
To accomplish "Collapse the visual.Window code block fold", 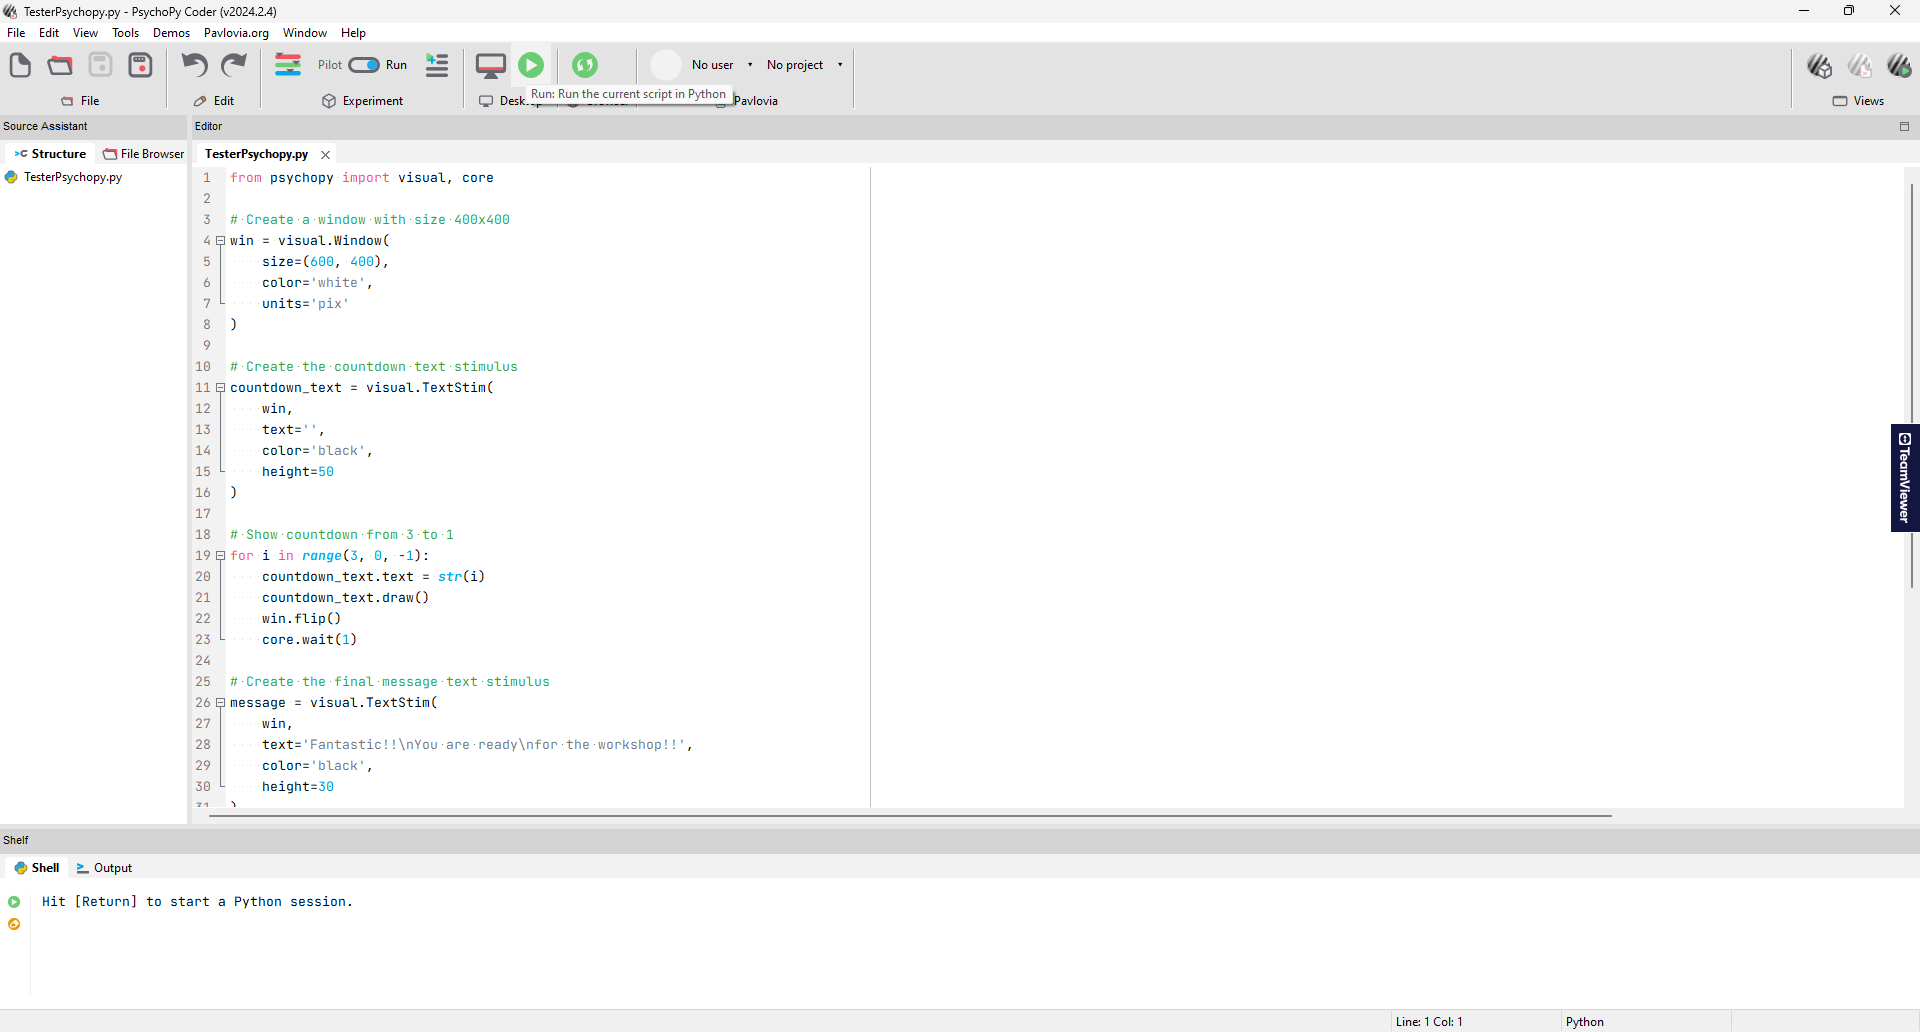I will [220, 241].
